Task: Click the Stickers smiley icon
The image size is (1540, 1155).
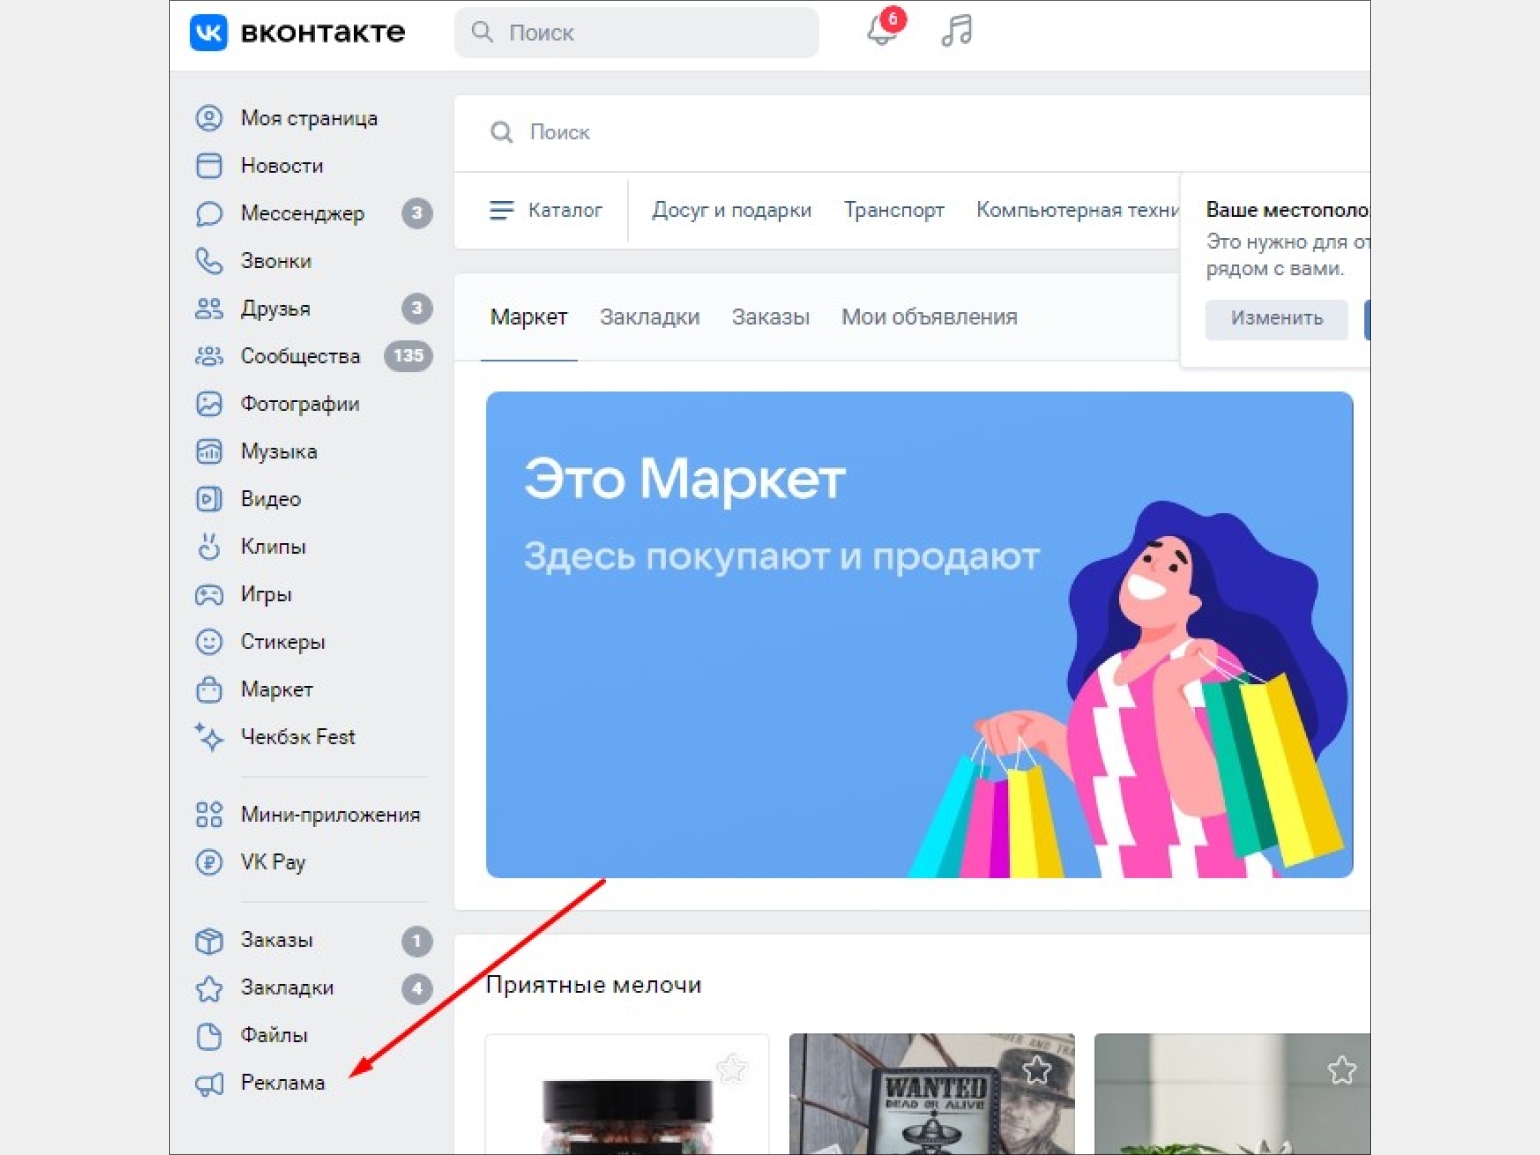Action: 209,642
